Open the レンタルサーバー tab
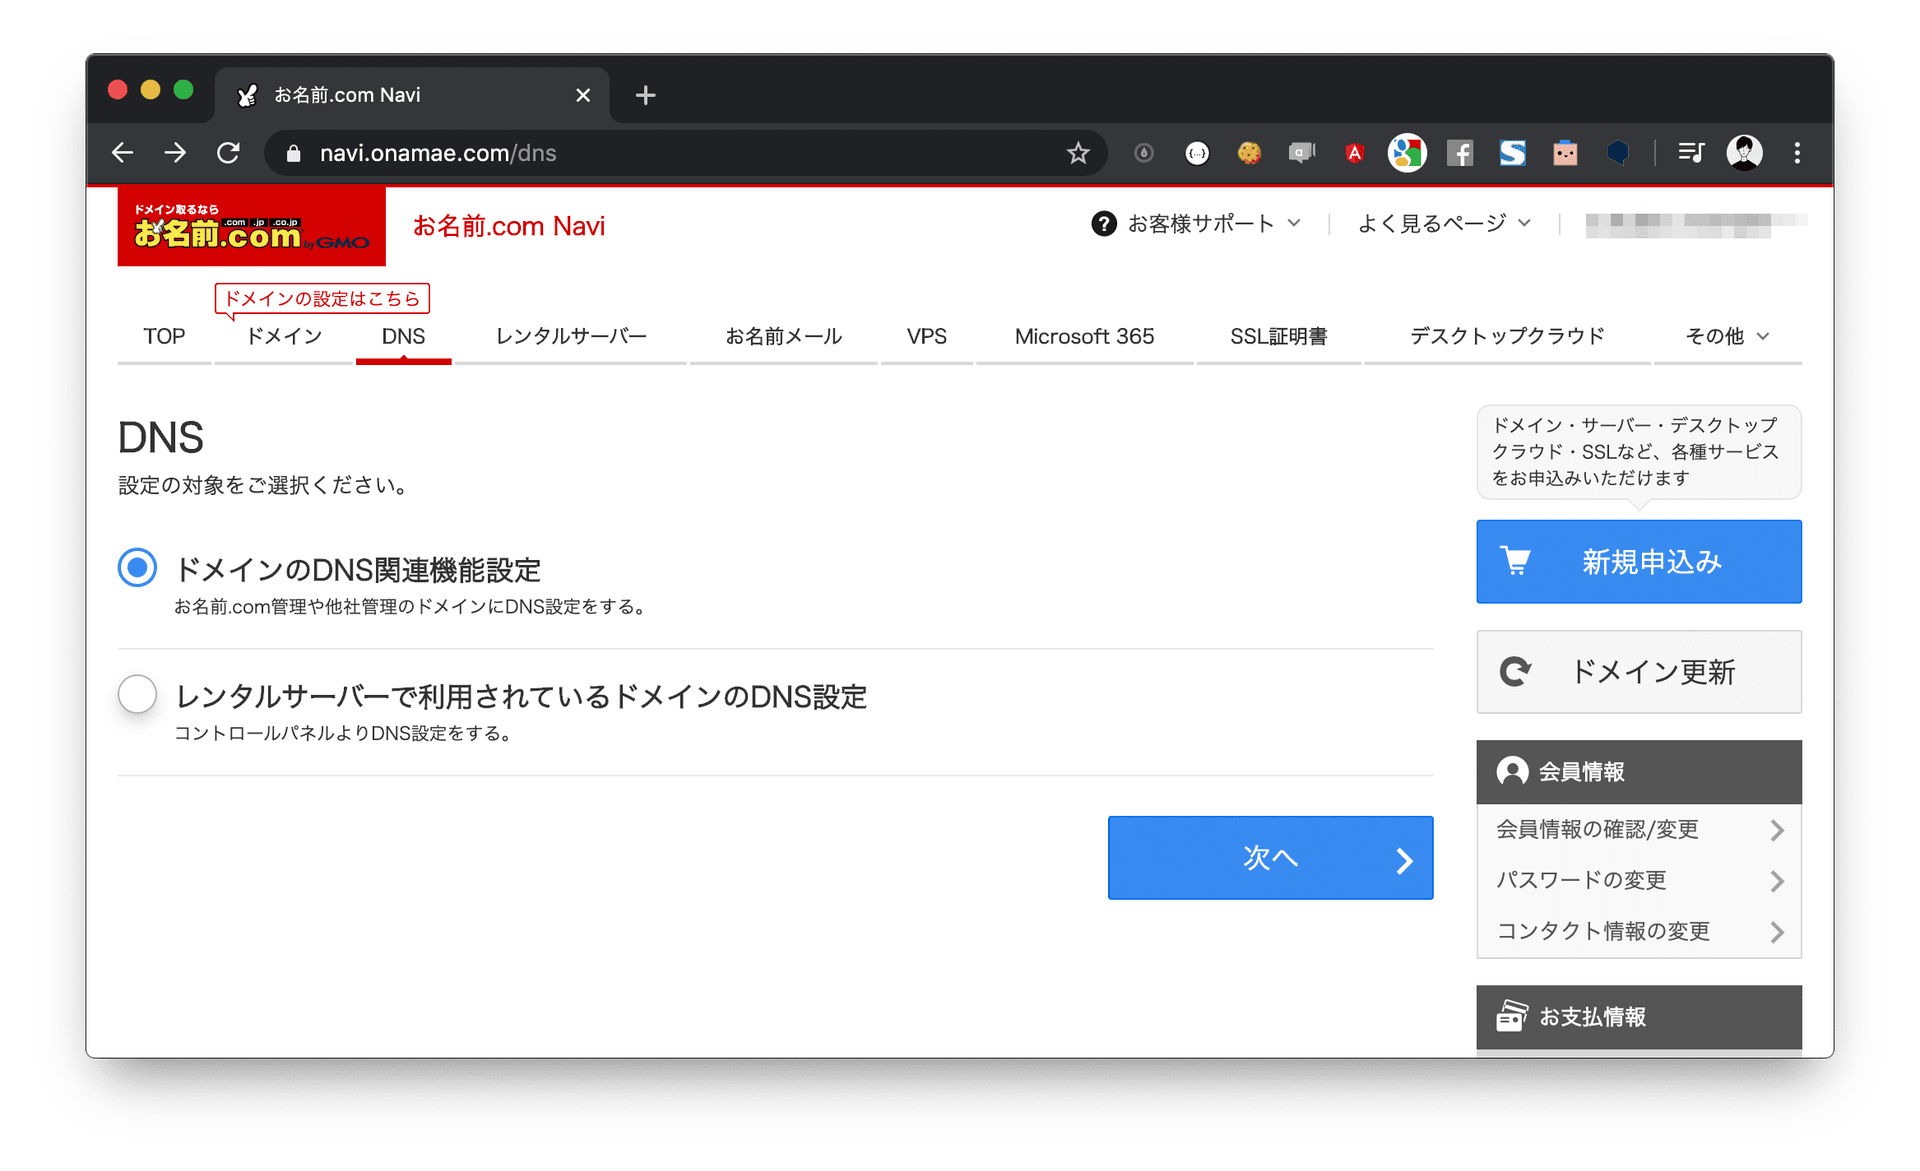 pos(571,337)
